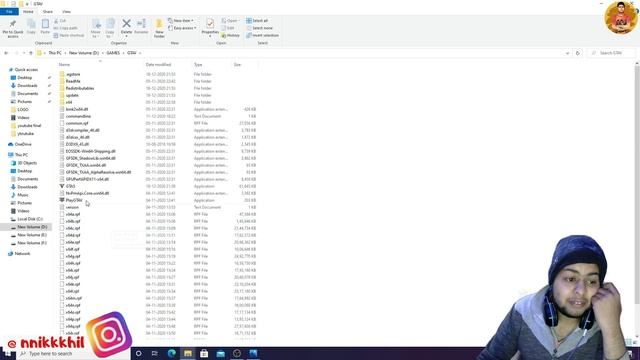Select Downloads under Quick access
Viewport: 640px width, 360px height.
click(x=27, y=86)
